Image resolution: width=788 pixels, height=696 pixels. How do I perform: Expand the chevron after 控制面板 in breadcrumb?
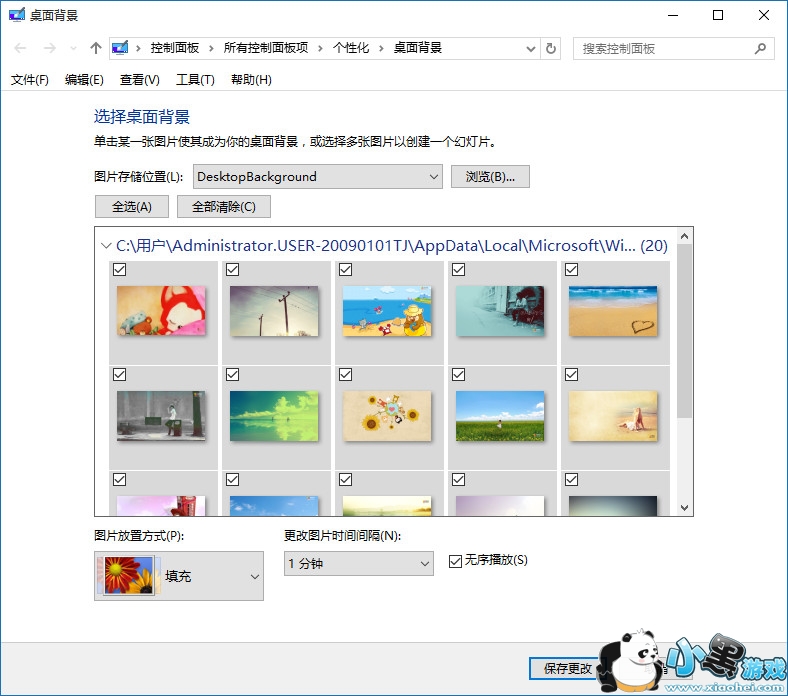coord(211,49)
